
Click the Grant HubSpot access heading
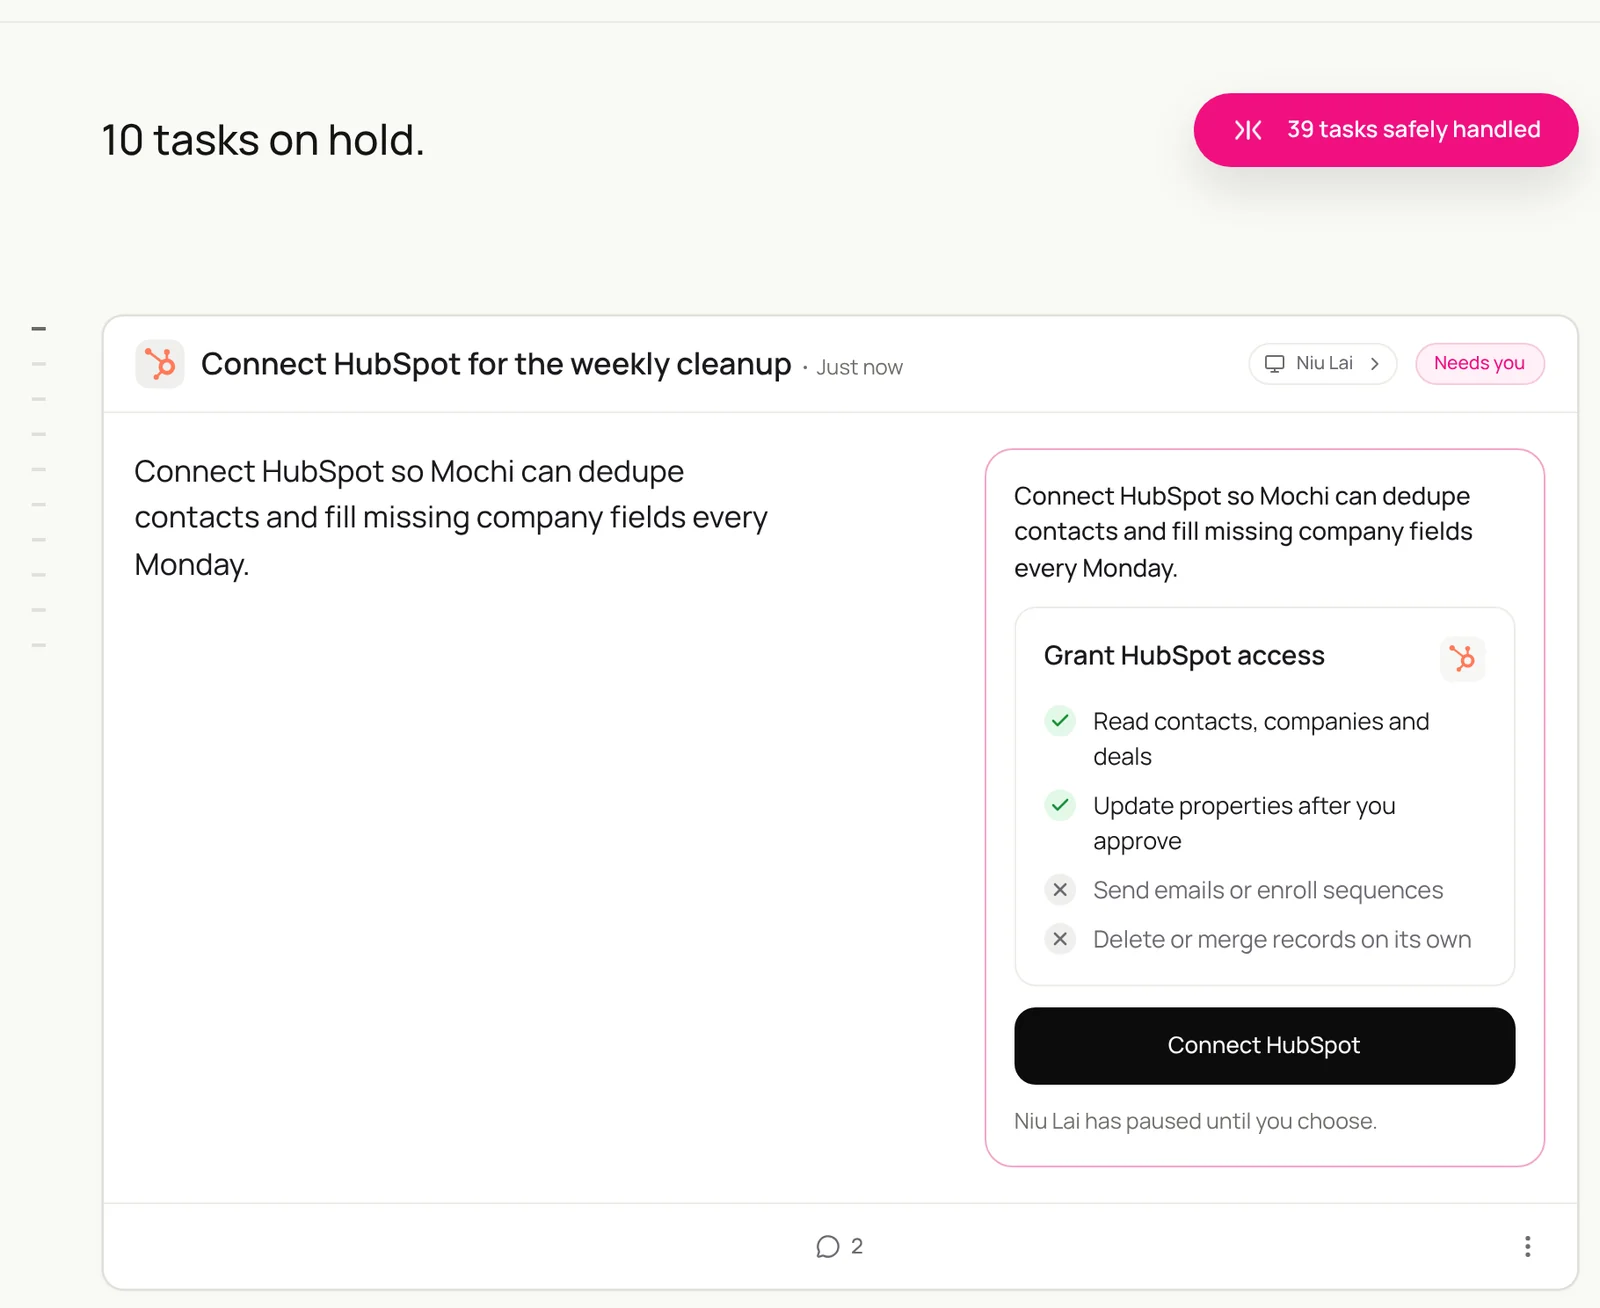[1184, 656]
